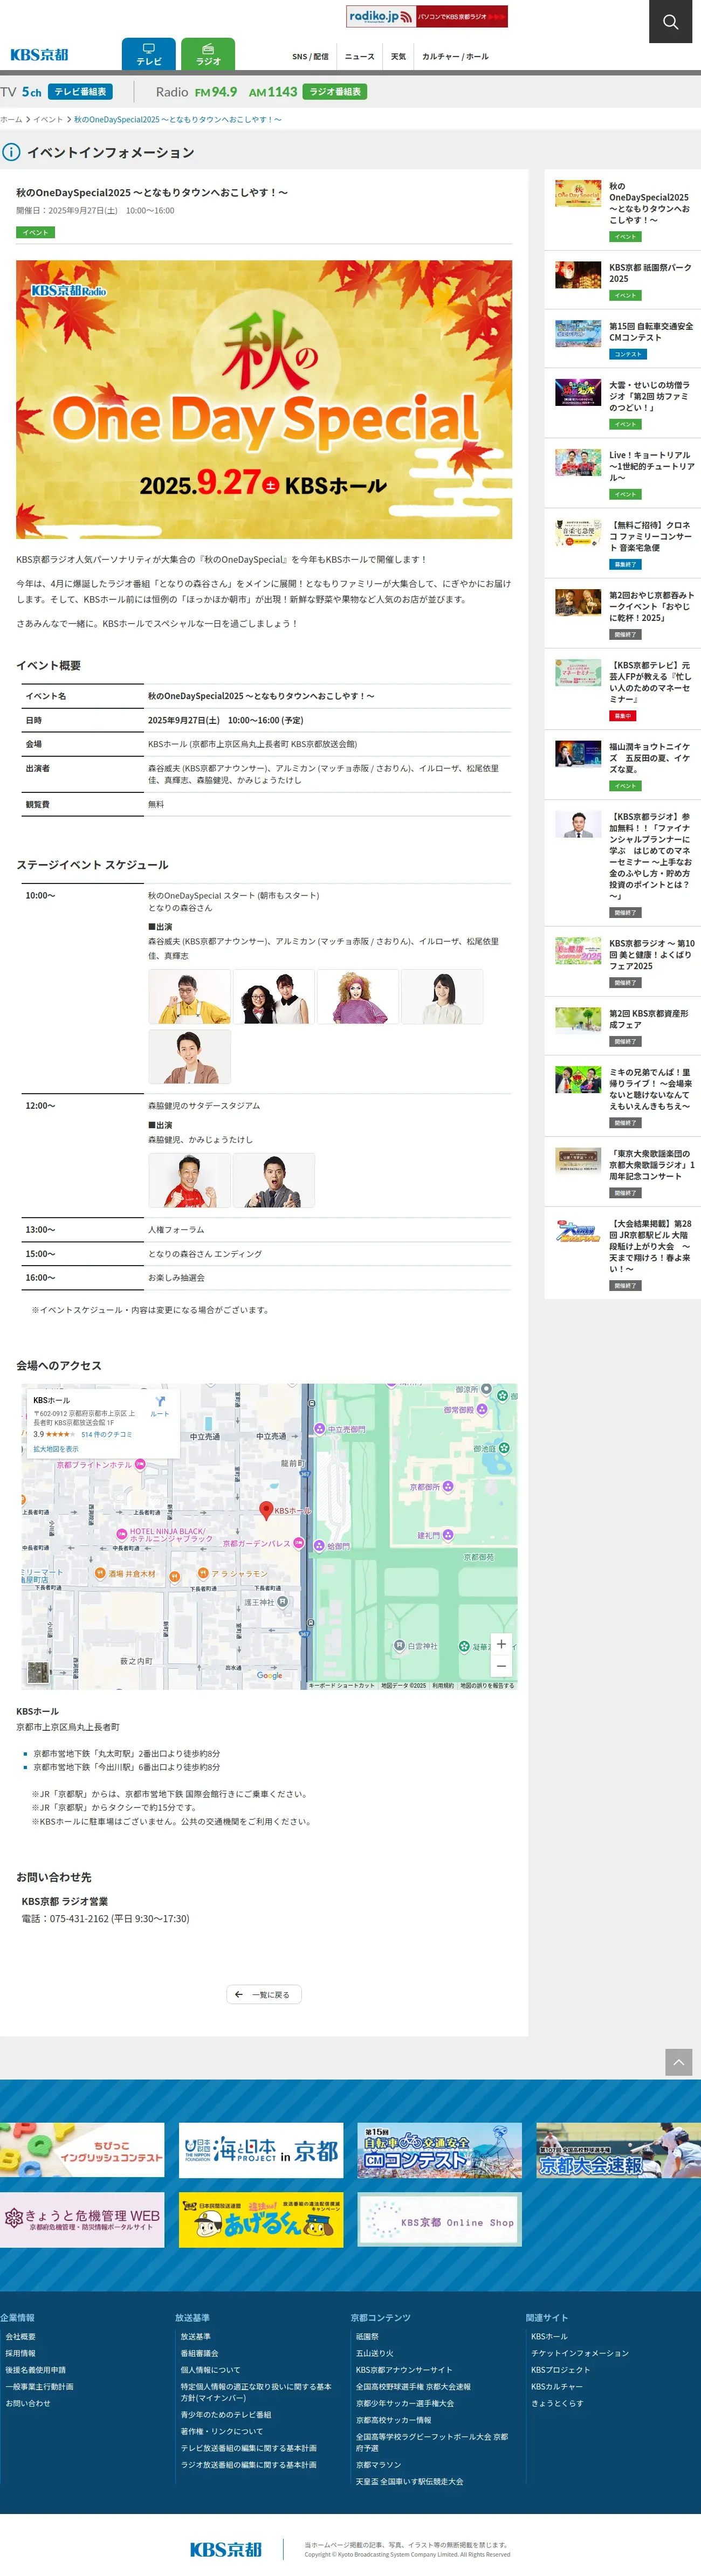Click the ラジオ番組表 button

tap(335, 92)
